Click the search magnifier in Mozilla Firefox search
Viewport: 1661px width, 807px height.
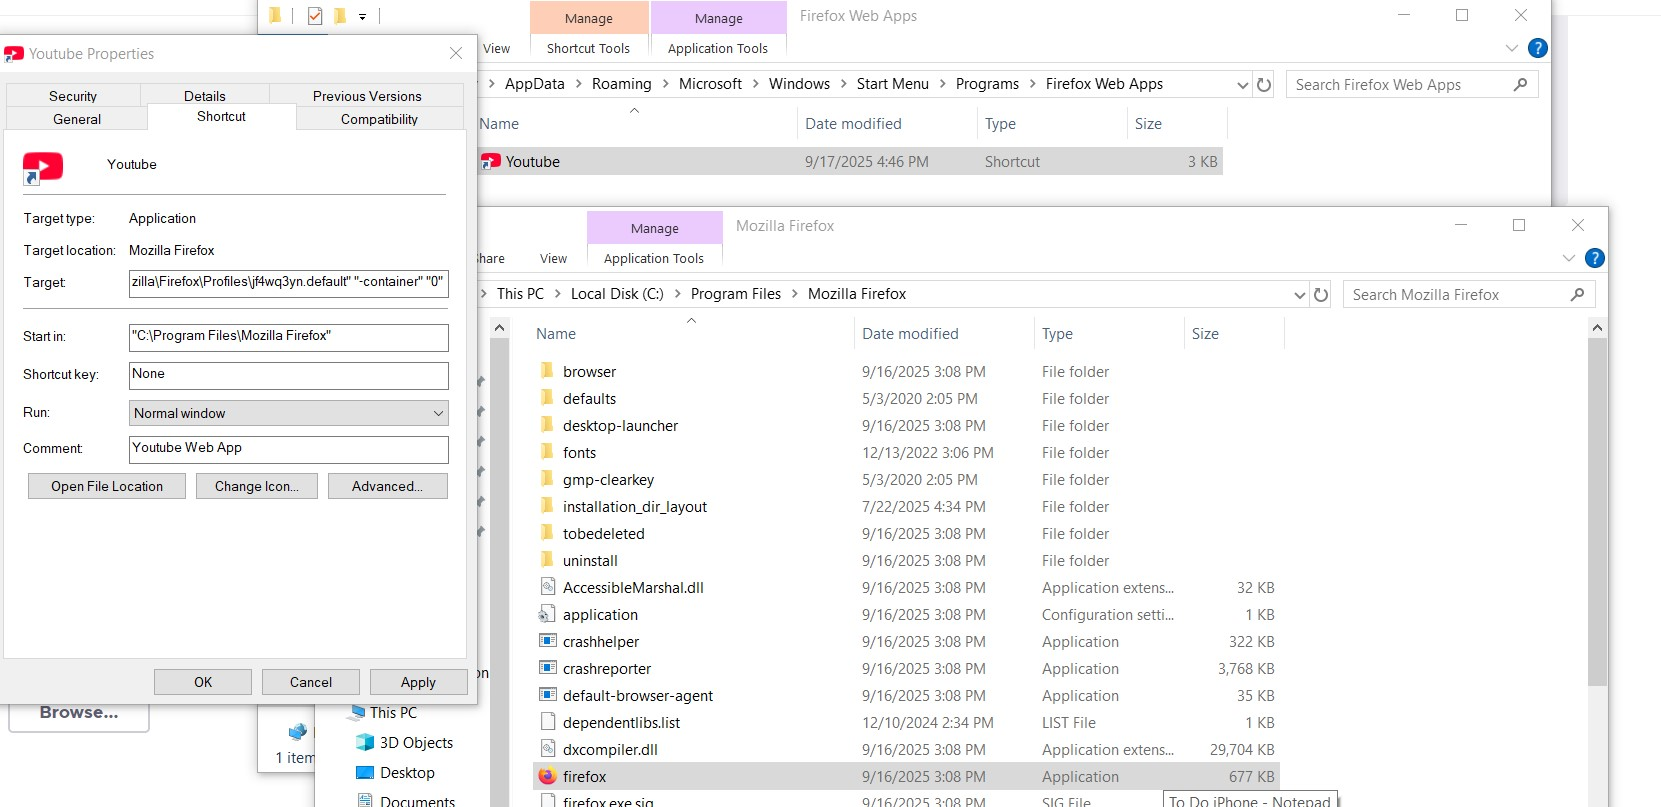point(1577,295)
